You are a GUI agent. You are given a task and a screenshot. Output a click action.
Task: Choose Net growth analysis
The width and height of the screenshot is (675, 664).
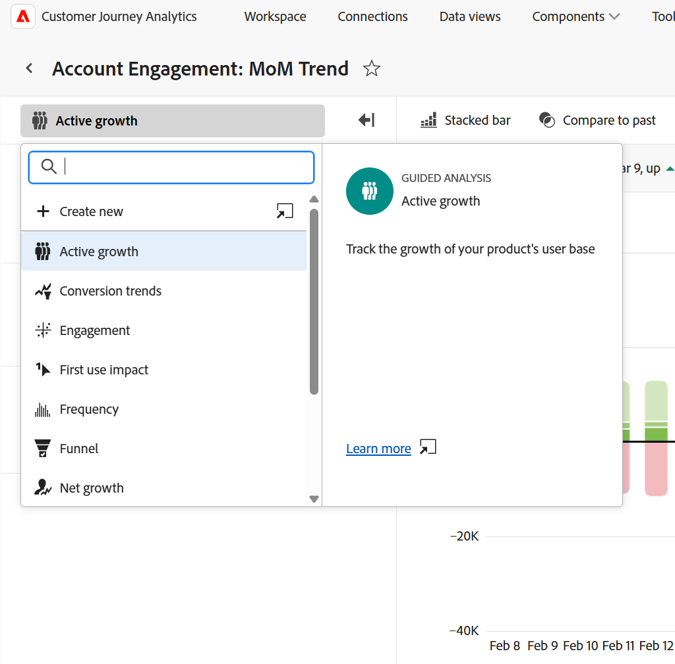point(164,487)
